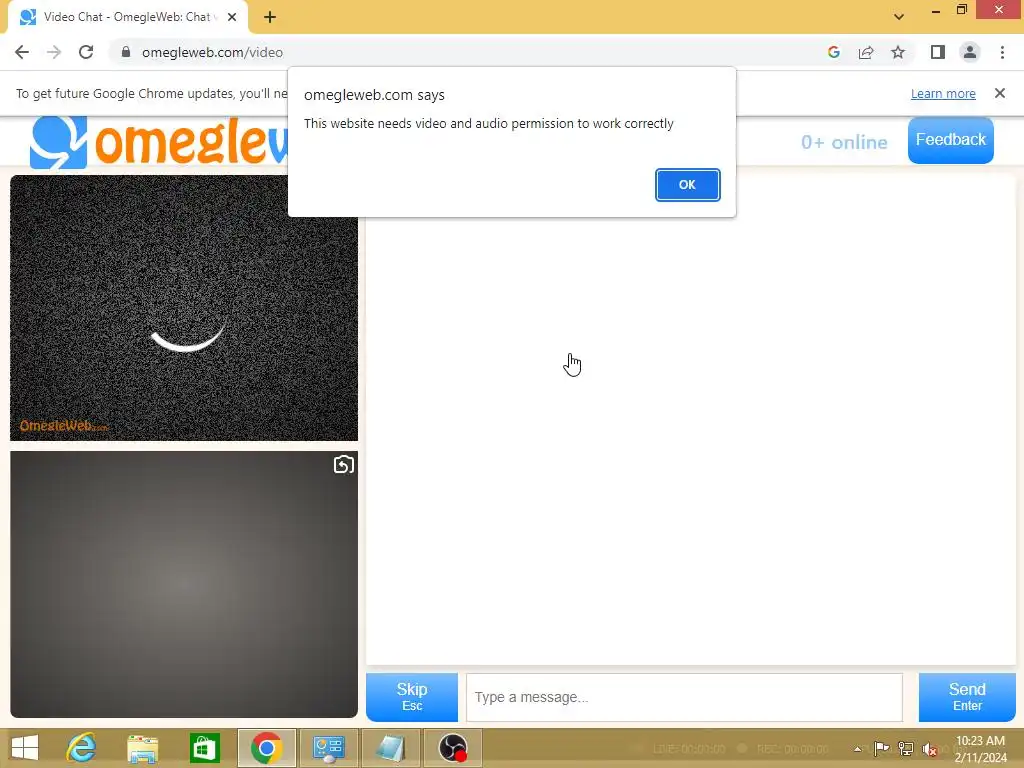The height and width of the screenshot is (768, 1024).
Task: Open OBS Studio from the taskbar
Action: 453,748
